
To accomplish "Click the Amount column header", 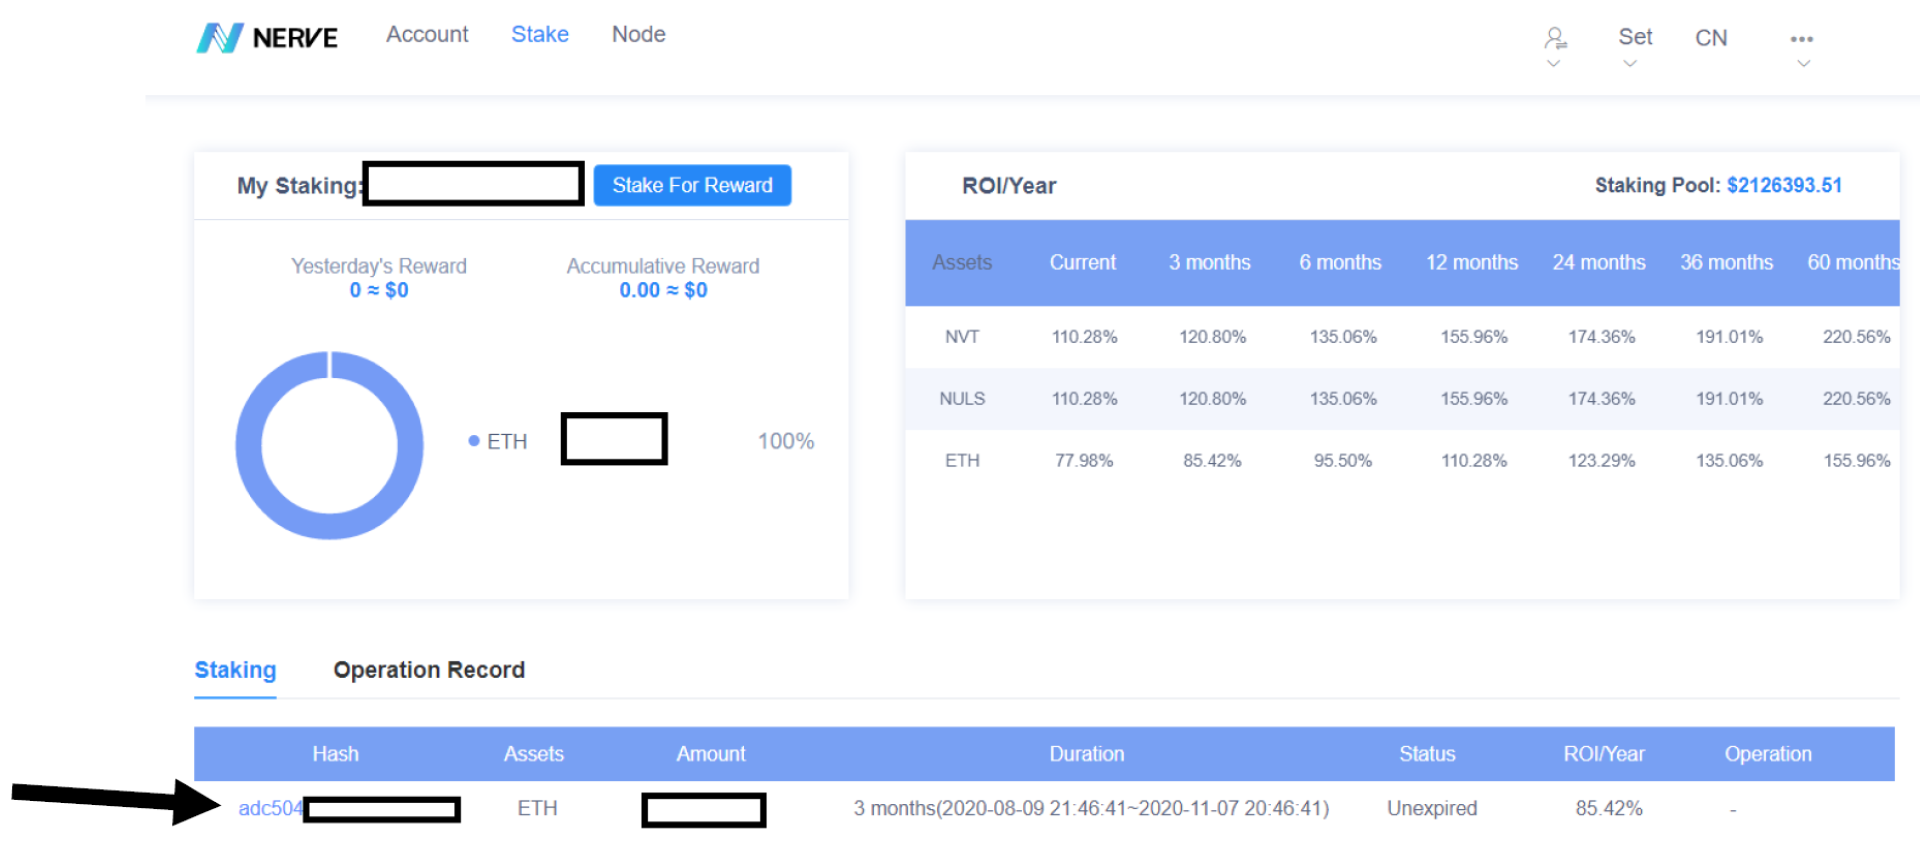I will (x=711, y=754).
